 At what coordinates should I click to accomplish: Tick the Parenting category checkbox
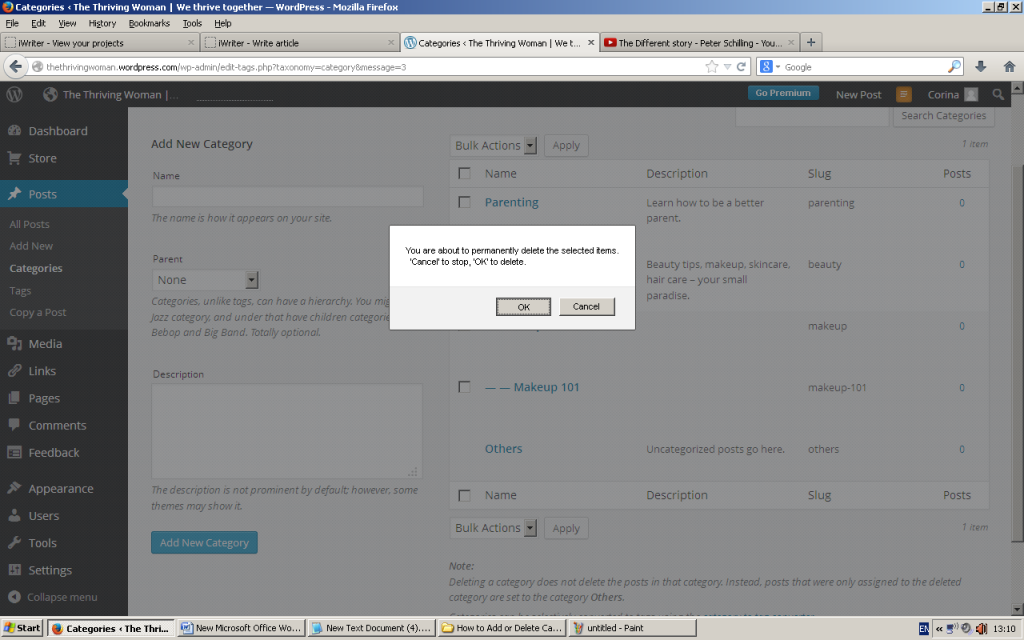click(464, 202)
